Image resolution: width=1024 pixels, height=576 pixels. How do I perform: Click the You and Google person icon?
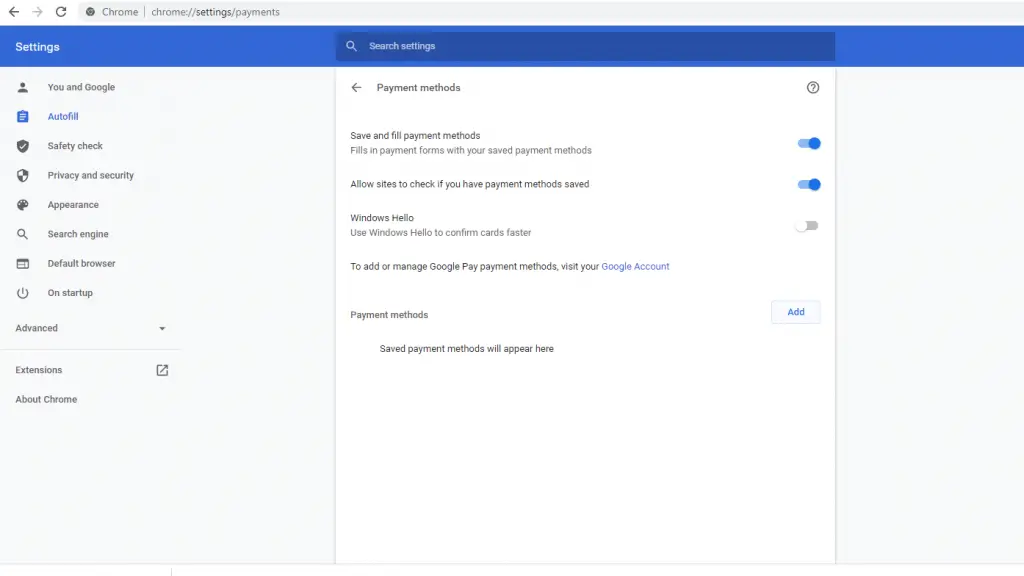pyautogui.click(x=23, y=87)
